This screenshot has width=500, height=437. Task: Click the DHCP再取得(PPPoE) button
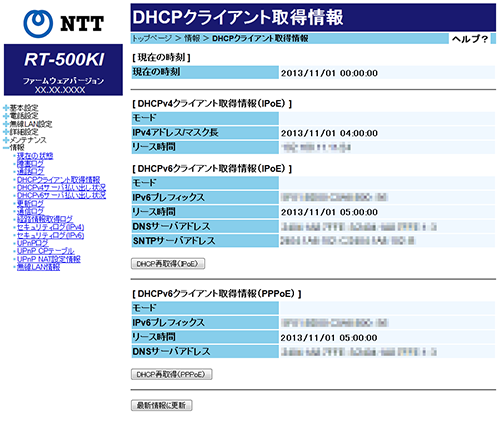tap(171, 374)
